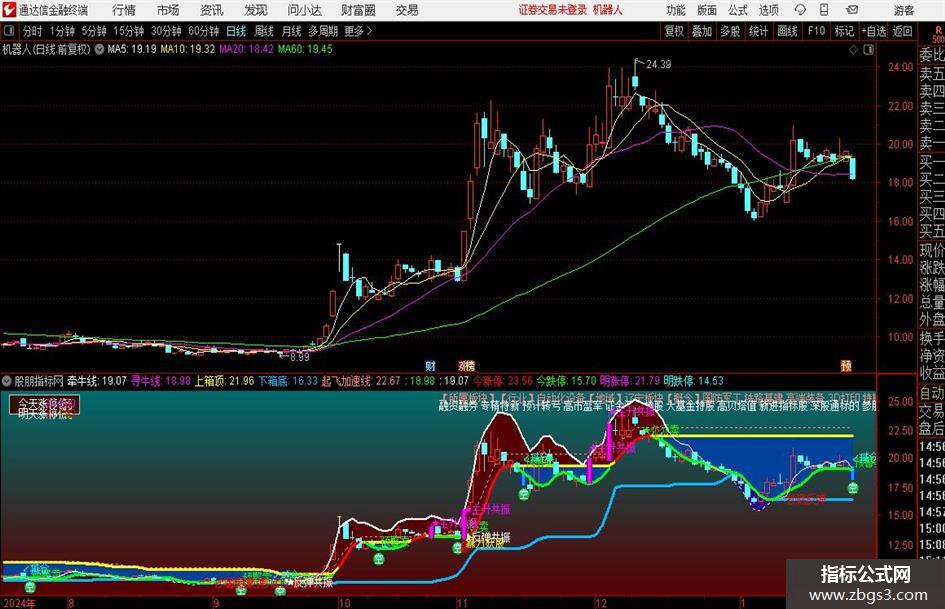
Task: Click the 涨榜 marker icon on chart
Action: (466, 365)
